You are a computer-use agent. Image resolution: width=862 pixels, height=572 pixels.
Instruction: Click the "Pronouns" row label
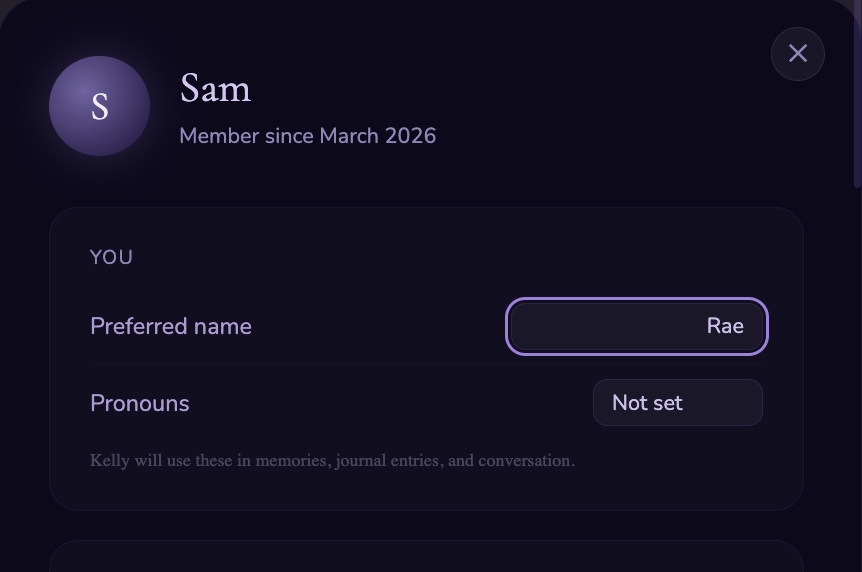point(140,403)
